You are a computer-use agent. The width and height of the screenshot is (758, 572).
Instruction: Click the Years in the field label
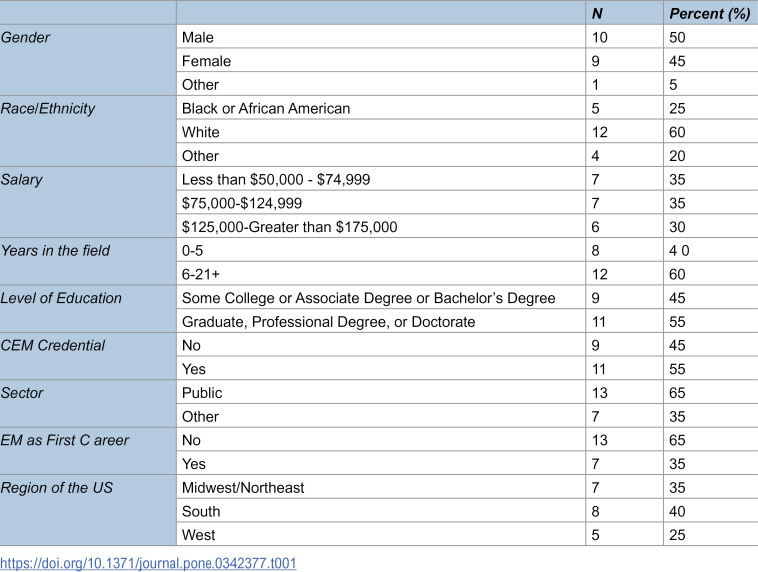click(x=55, y=250)
